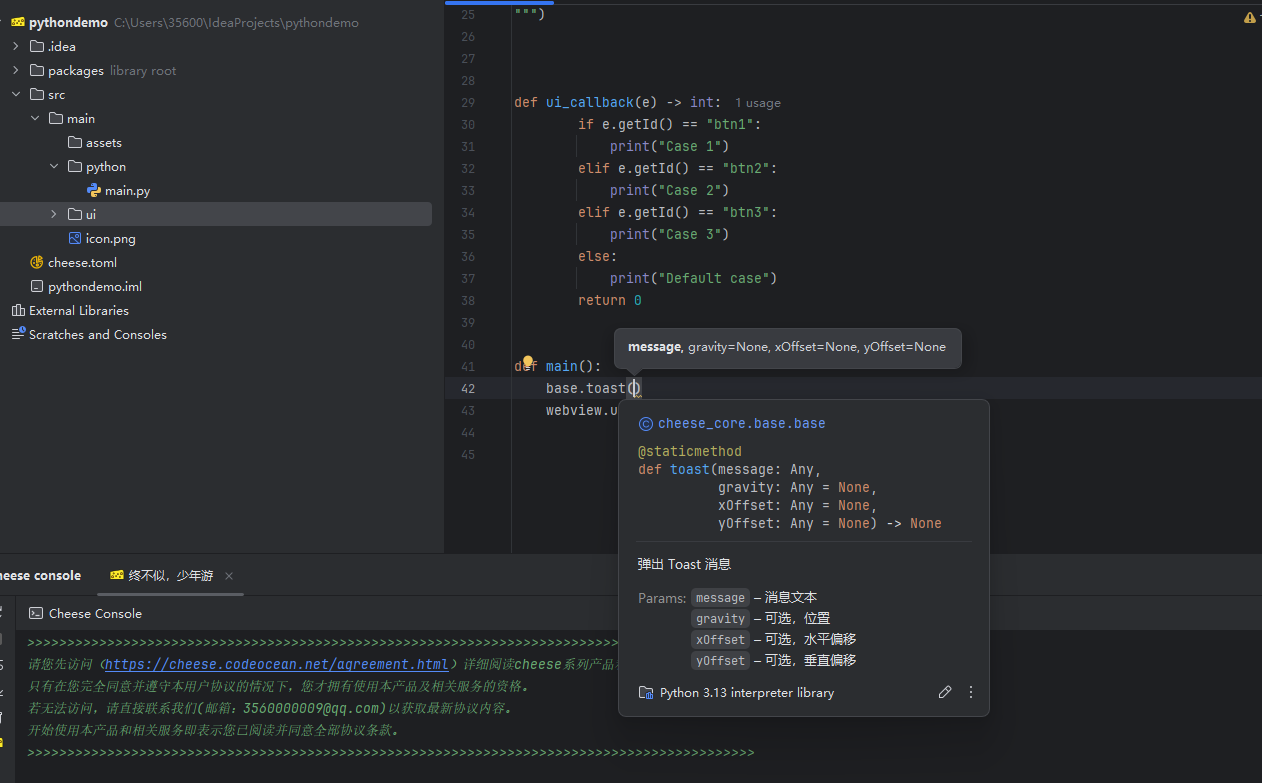The width and height of the screenshot is (1262, 783).
Task: Click the 'return 0' statement
Action: point(610,300)
